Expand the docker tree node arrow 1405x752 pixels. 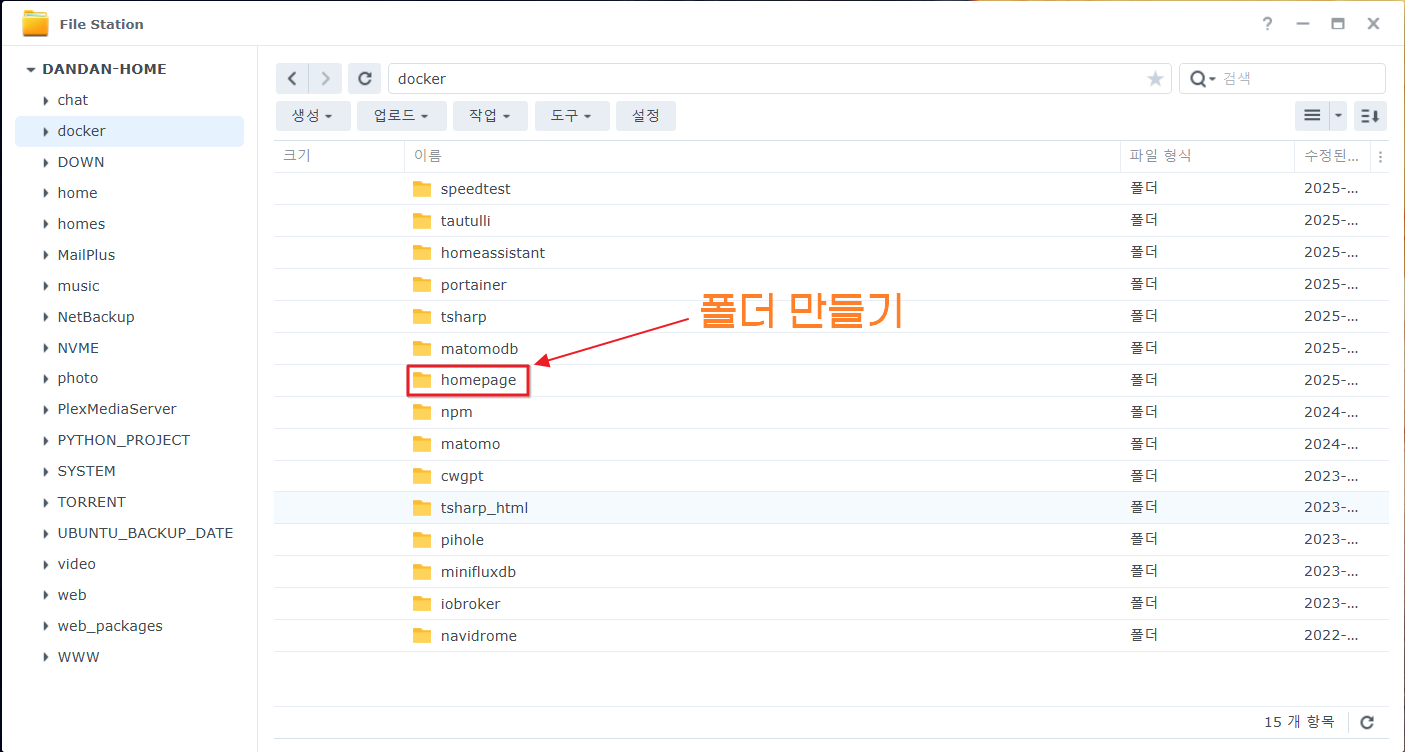coord(46,131)
